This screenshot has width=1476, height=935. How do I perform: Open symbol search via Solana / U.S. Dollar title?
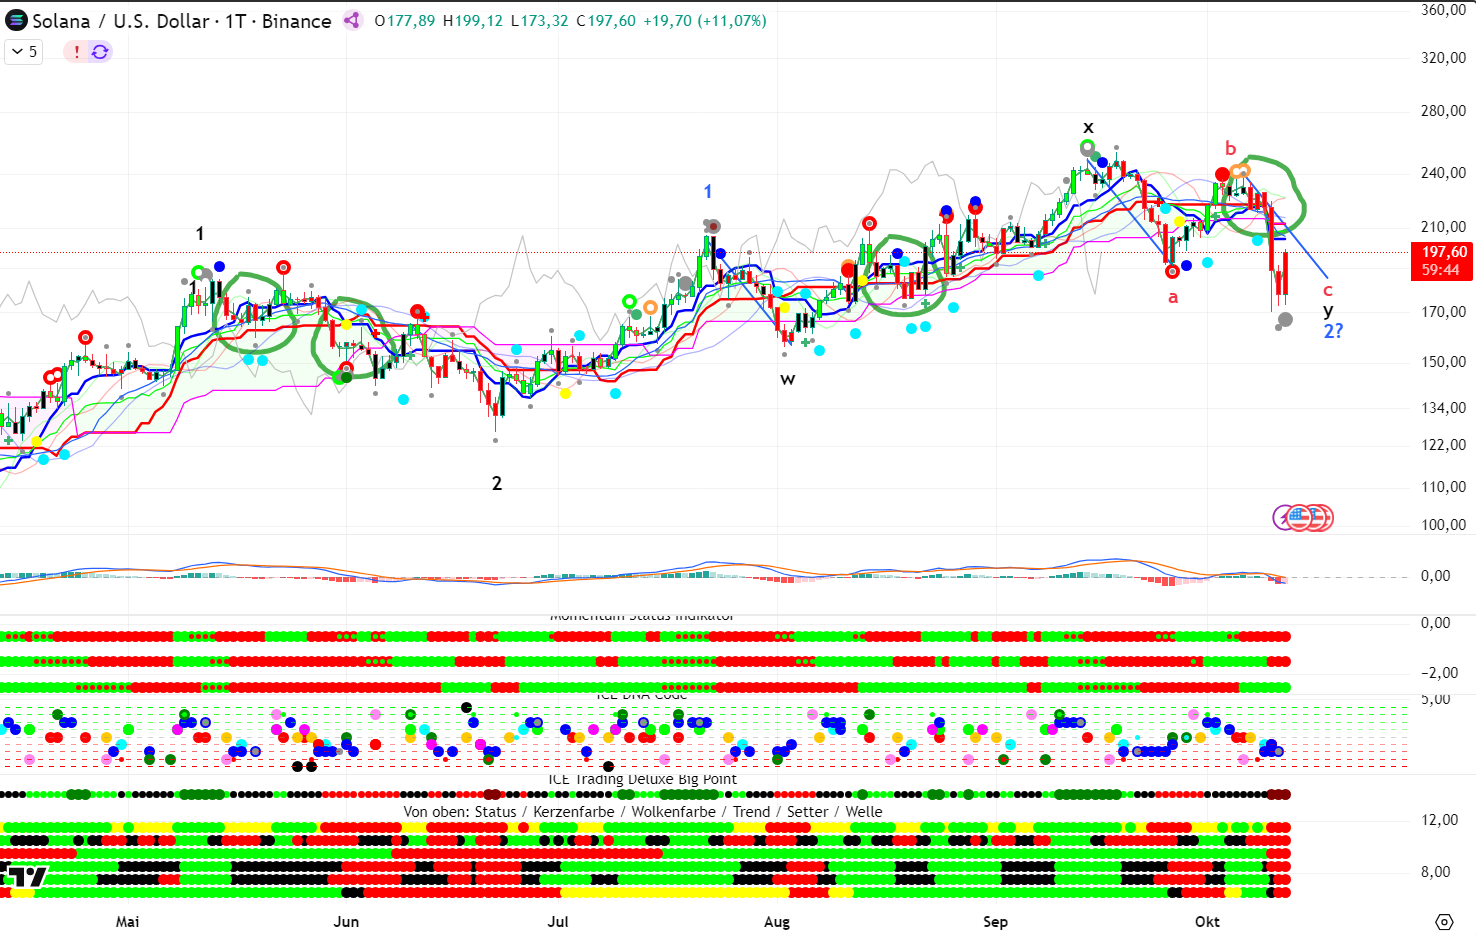tap(120, 21)
